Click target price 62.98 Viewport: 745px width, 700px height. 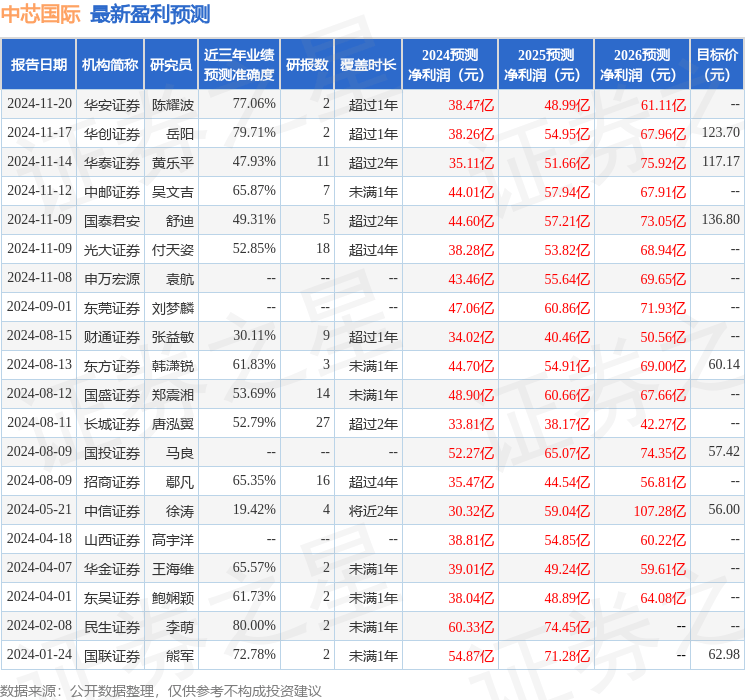click(724, 654)
